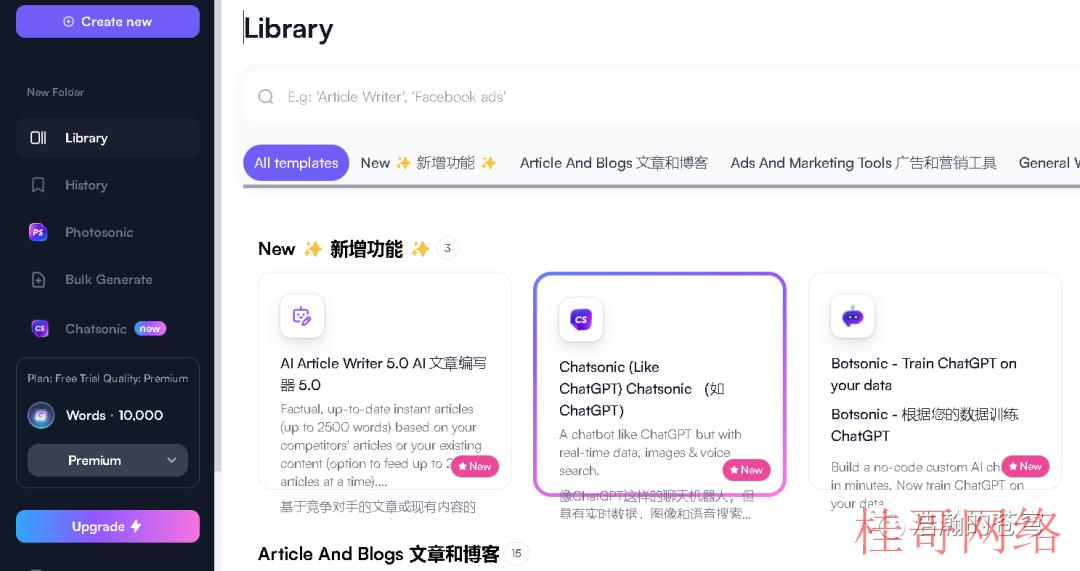Click the template search input field

pos(661,96)
